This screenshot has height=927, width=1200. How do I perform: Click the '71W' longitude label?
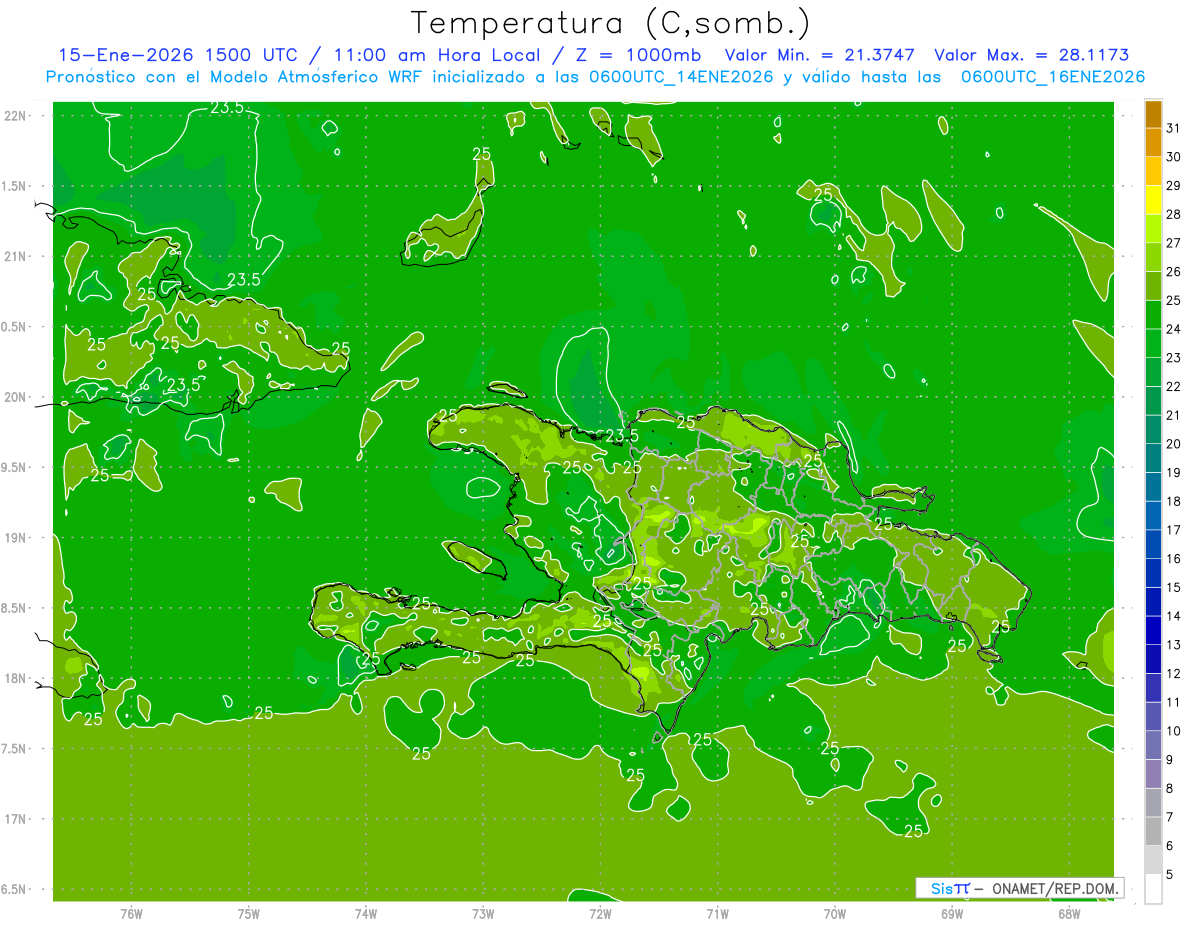click(717, 914)
